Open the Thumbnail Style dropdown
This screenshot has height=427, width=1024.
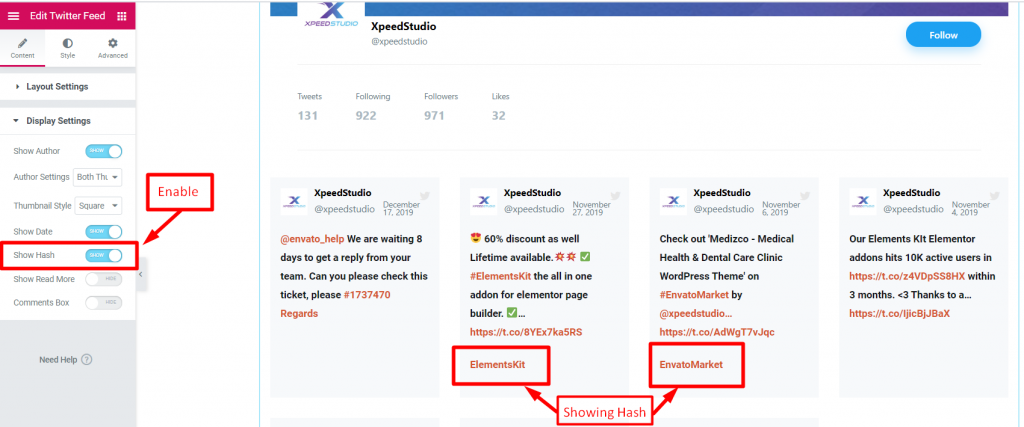tap(98, 206)
